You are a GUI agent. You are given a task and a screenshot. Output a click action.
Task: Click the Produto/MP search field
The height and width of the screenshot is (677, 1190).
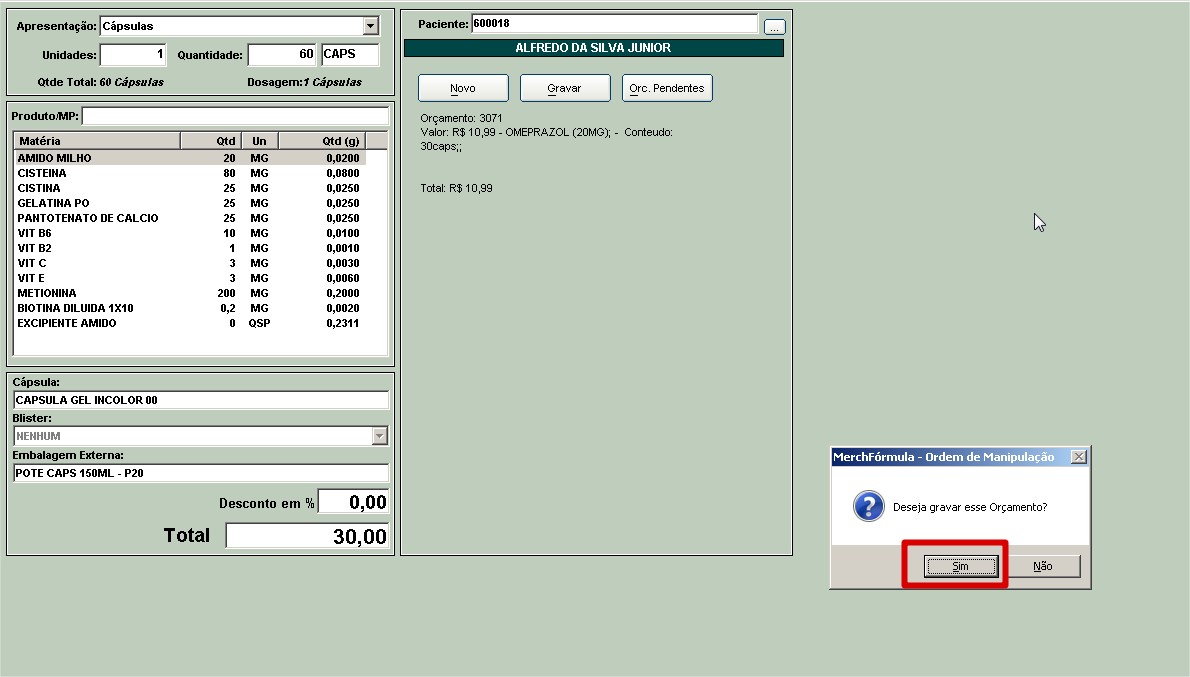pos(235,116)
